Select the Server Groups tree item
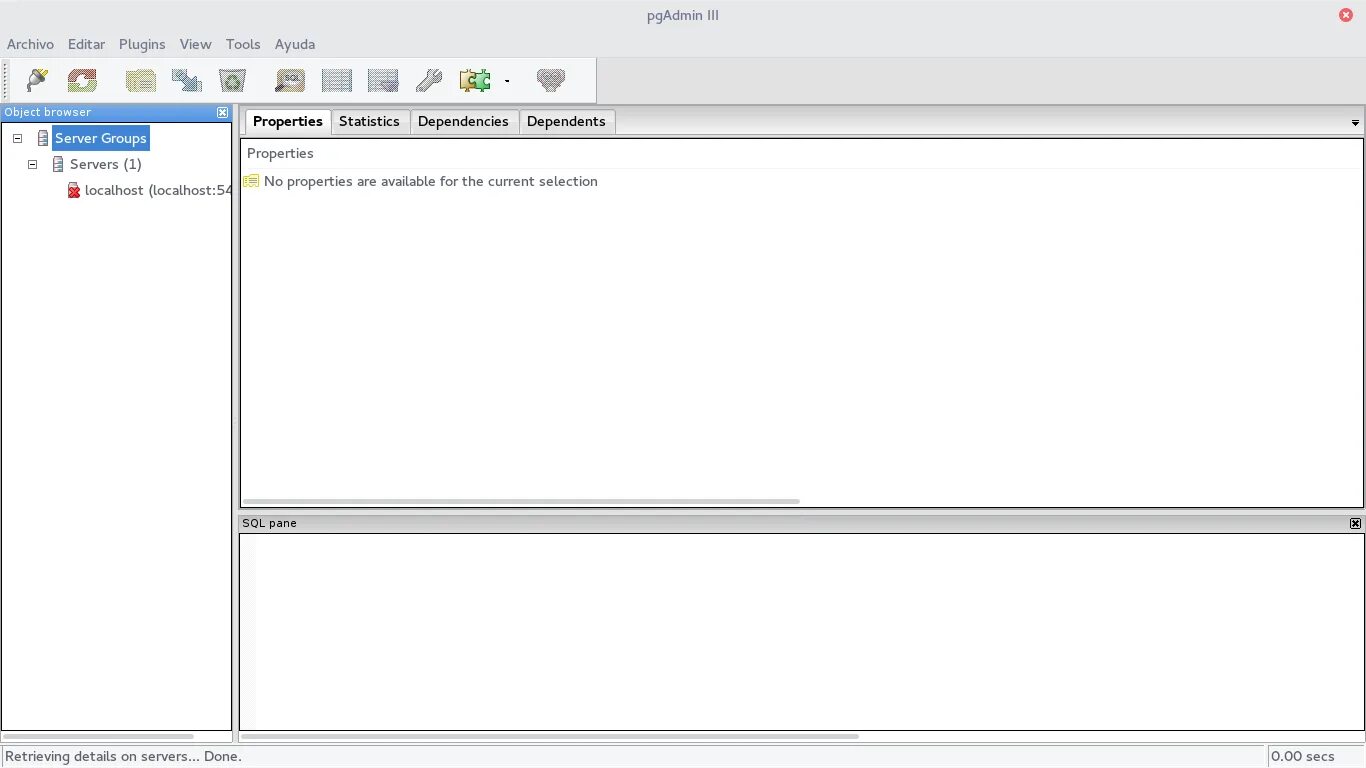This screenshot has height=768, width=1366. 101,138
